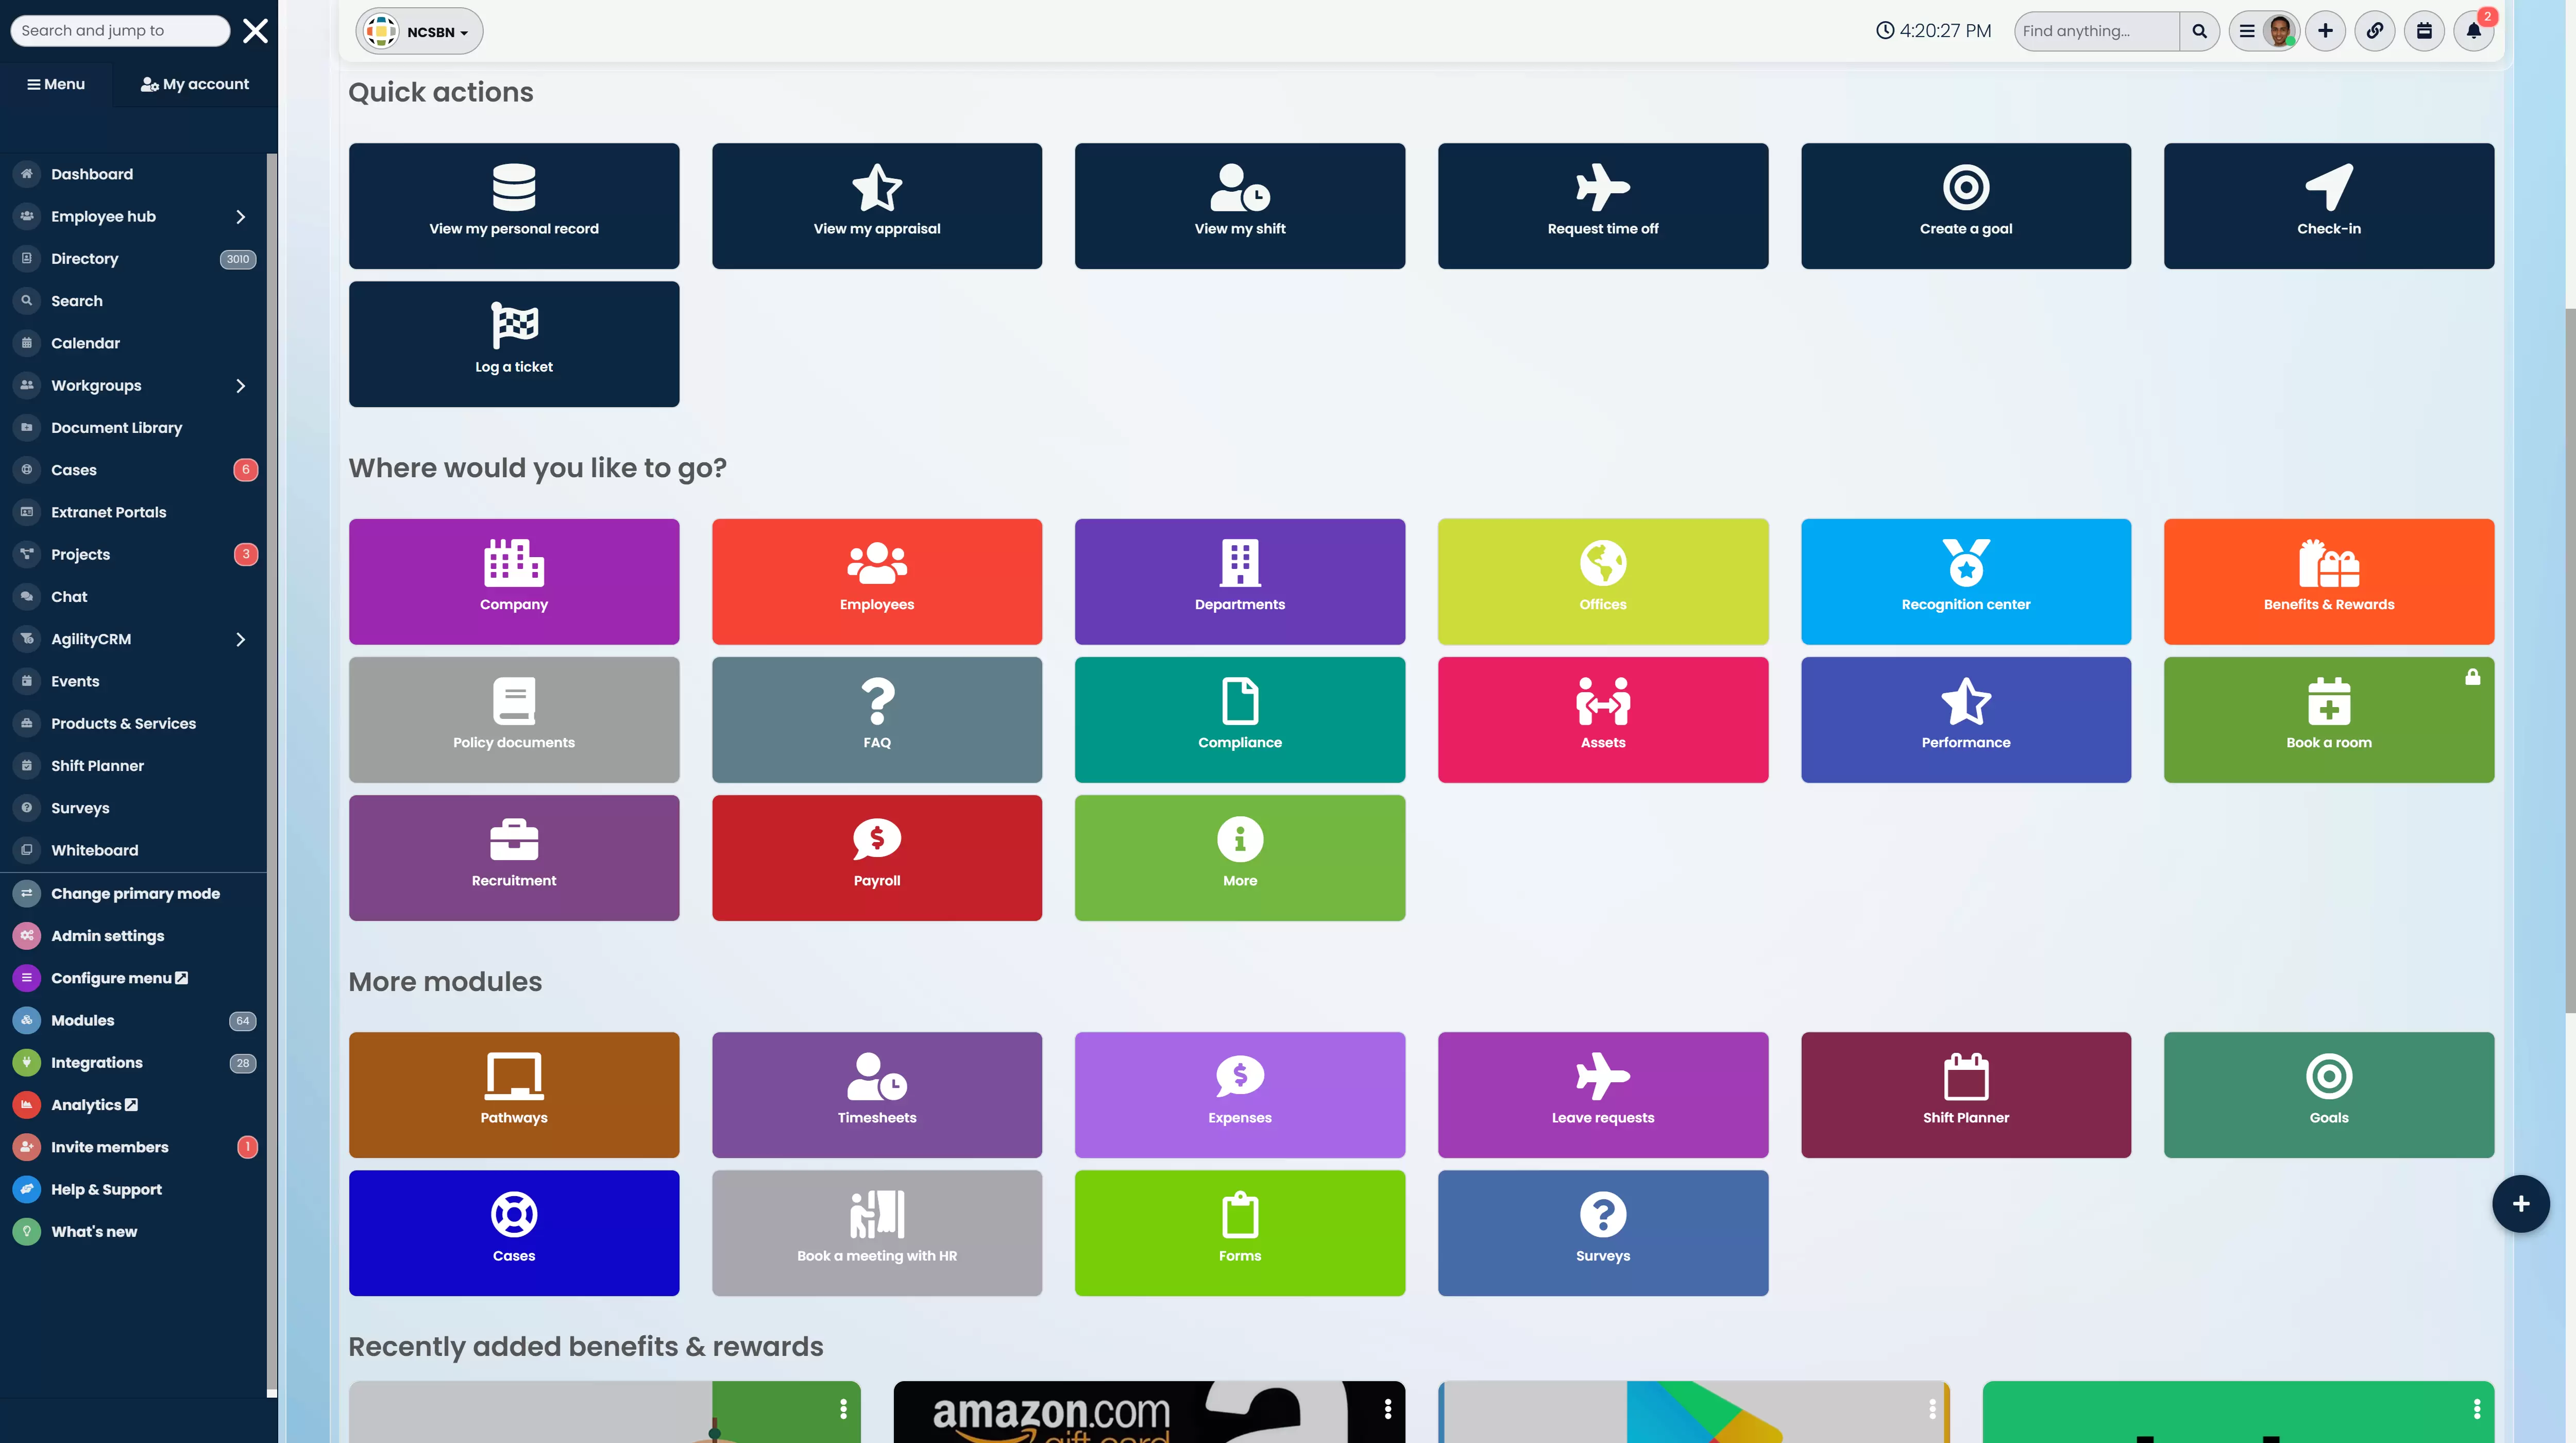Close the sidebar with the X icon
The width and height of the screenshot is (2576, 1443).
[255, 31]
